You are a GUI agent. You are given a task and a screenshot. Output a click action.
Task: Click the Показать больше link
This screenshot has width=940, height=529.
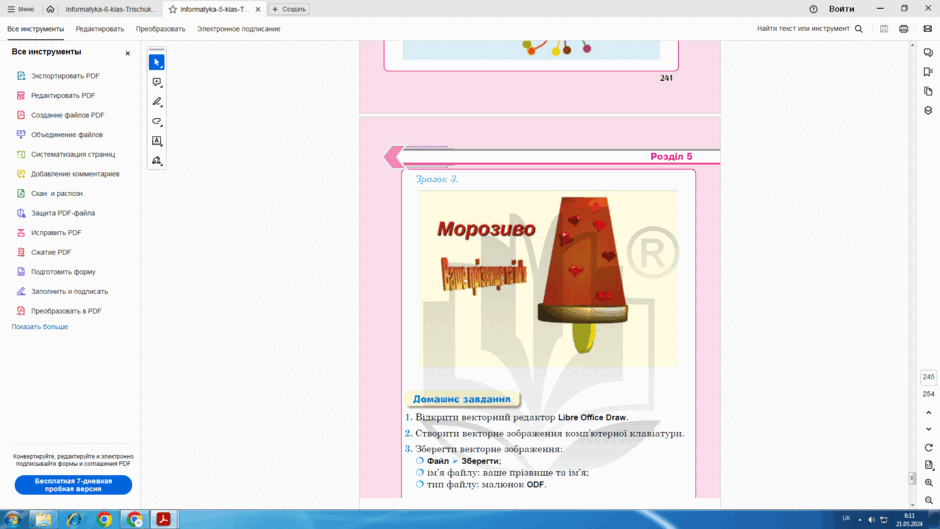point(40,327)
